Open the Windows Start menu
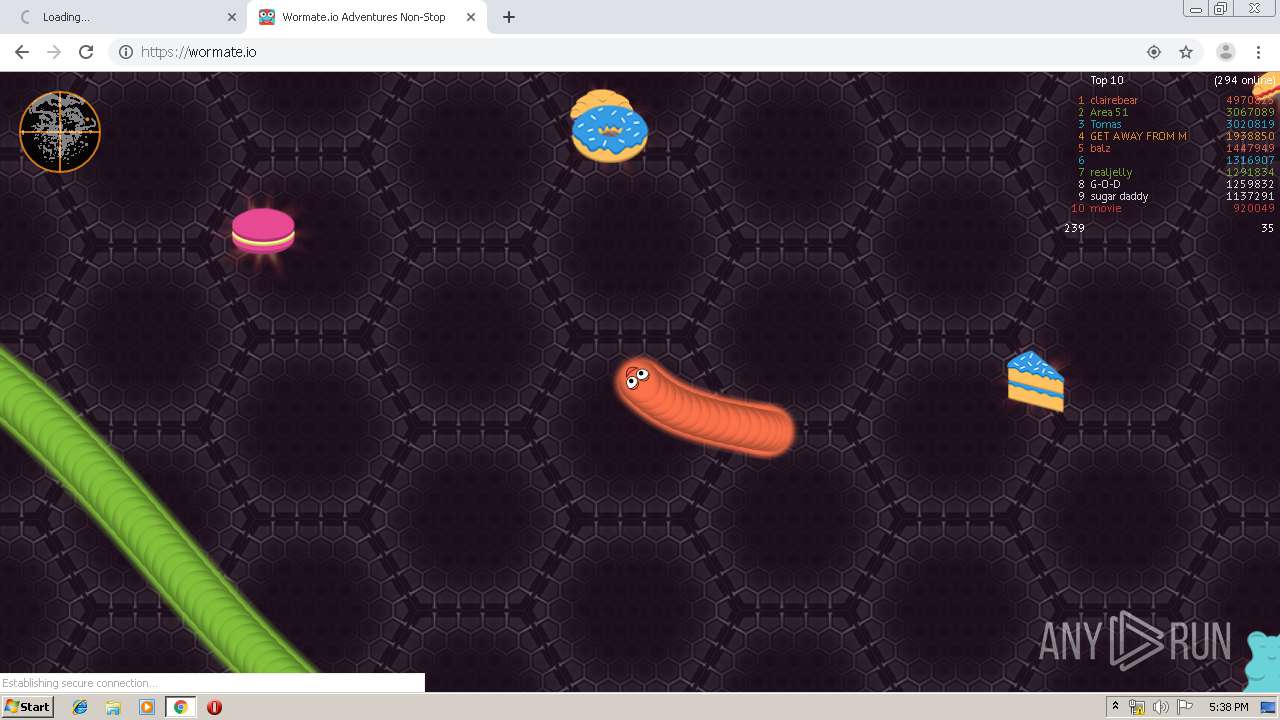 [x=28, y=707]
